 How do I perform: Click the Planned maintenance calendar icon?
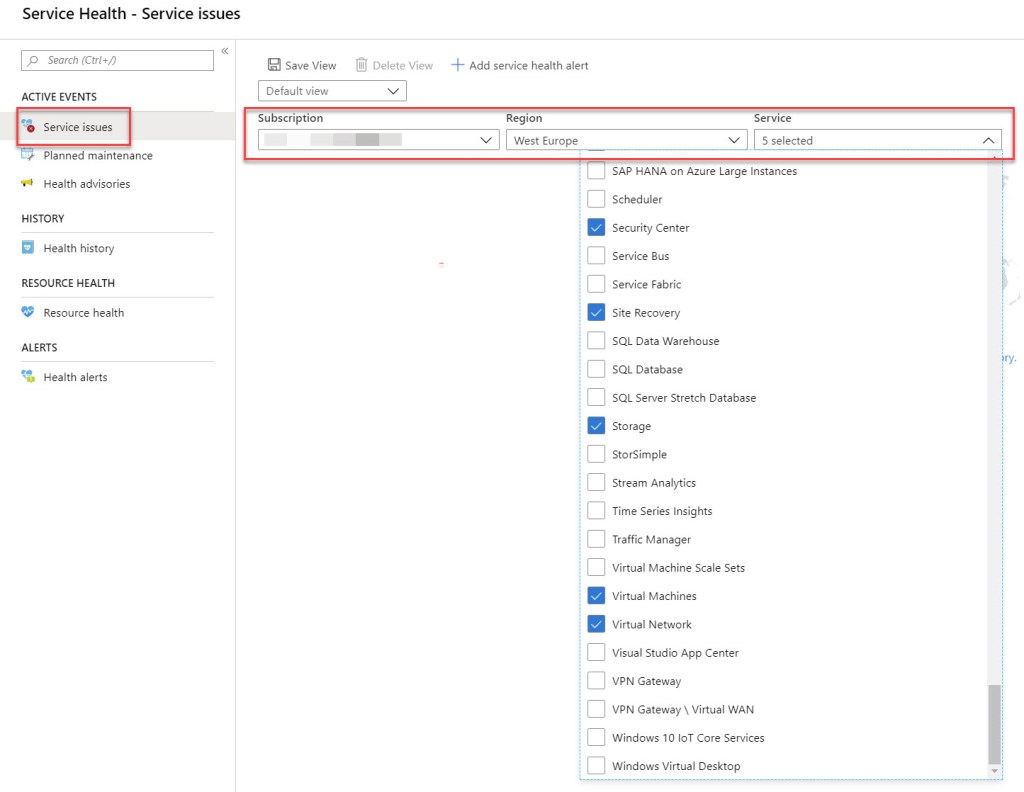coord(28,155)
